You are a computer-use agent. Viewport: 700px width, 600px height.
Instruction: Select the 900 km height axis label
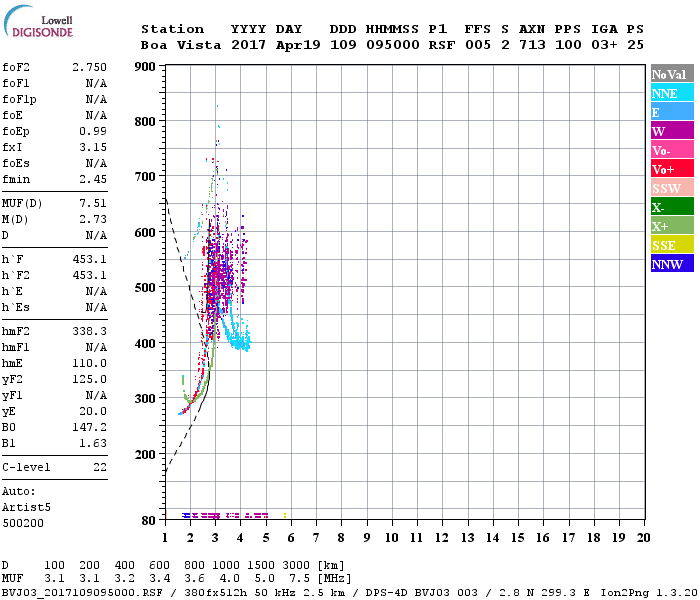(144, 67)
